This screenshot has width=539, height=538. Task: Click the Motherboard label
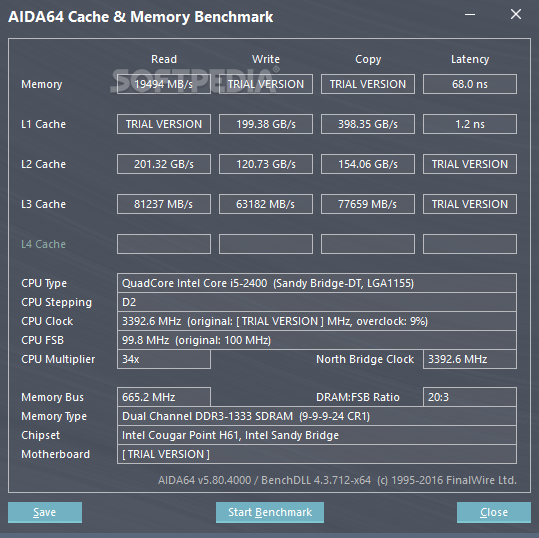click(x=55, y=454)
